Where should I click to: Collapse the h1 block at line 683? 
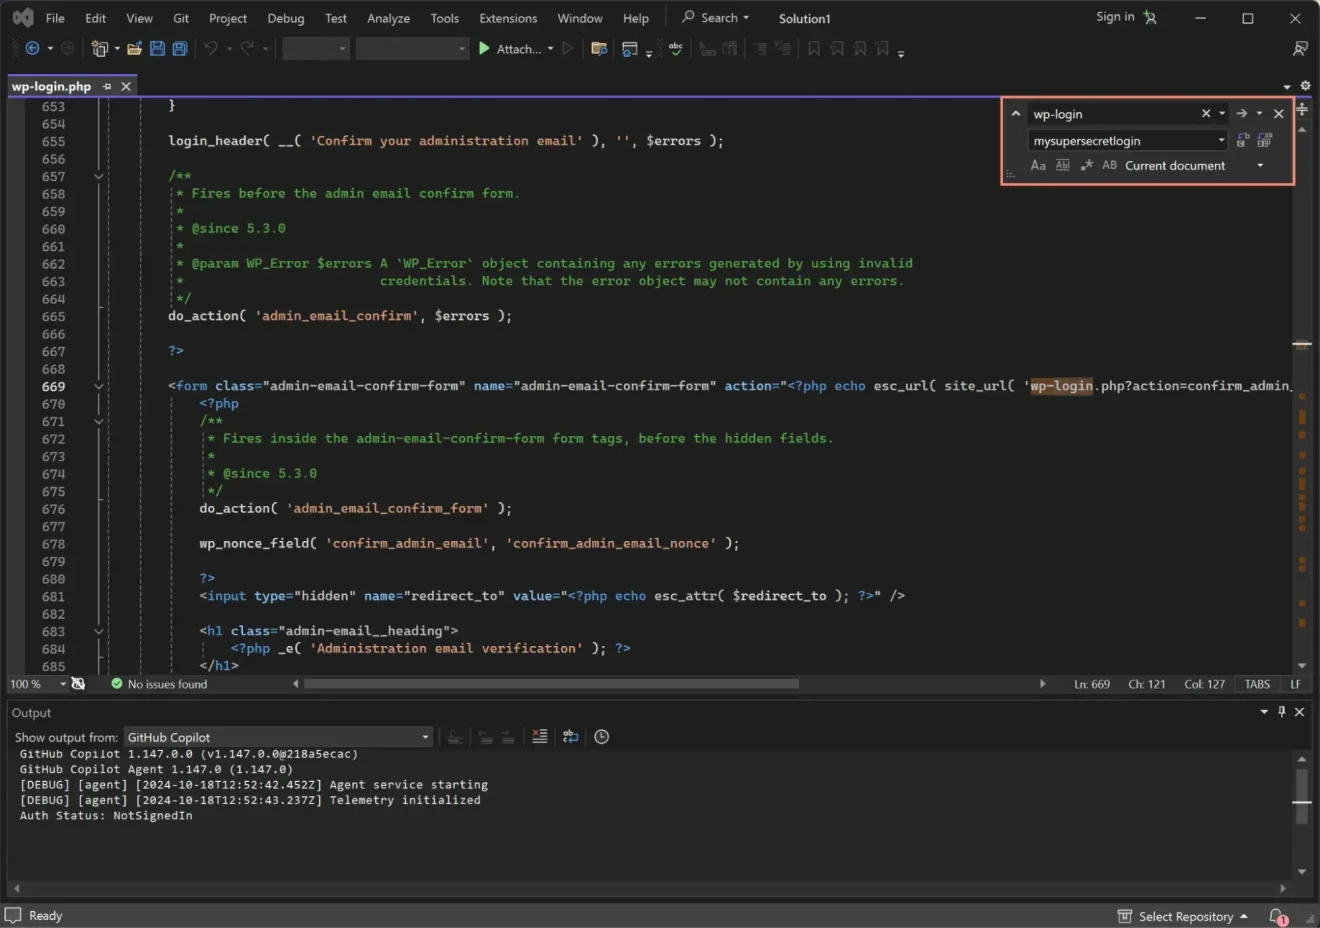99,631
